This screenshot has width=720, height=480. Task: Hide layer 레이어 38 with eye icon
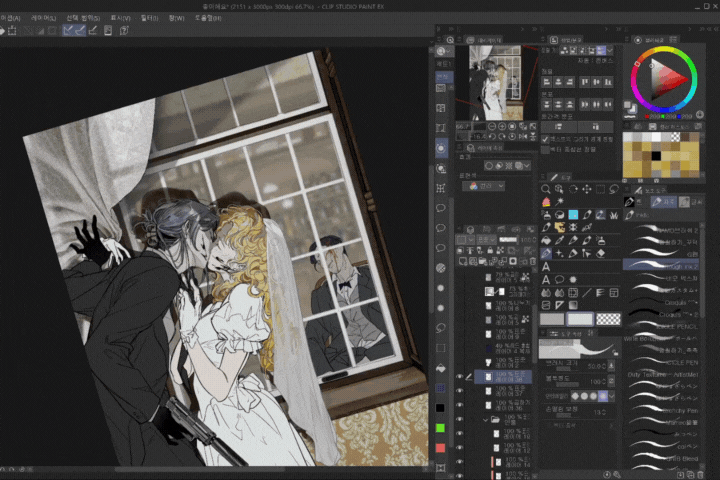[459, 377]
